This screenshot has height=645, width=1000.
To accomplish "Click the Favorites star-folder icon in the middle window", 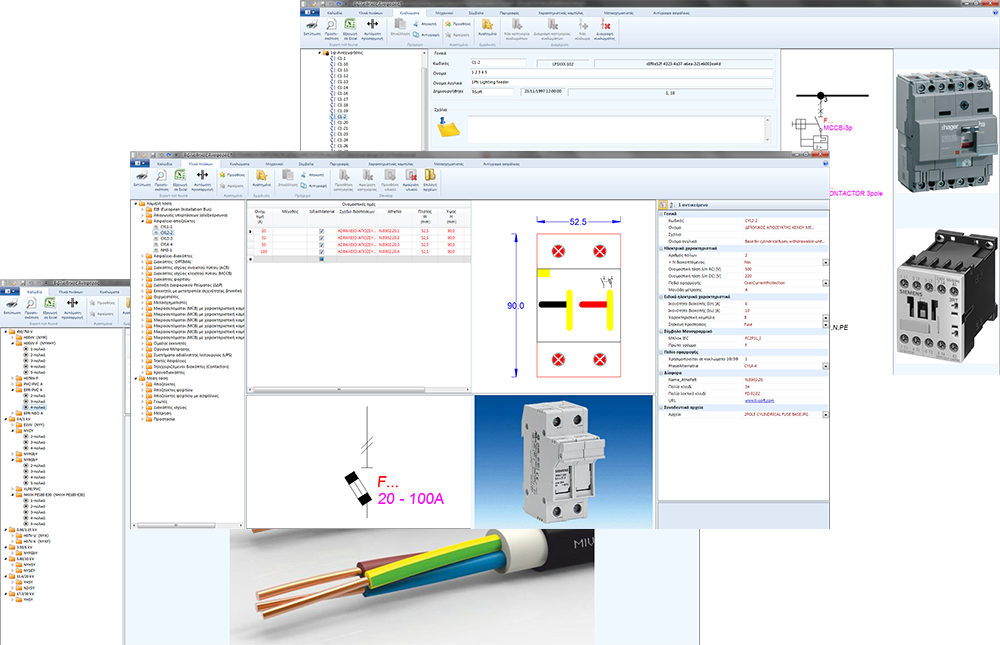I will (x=264, y=174).
